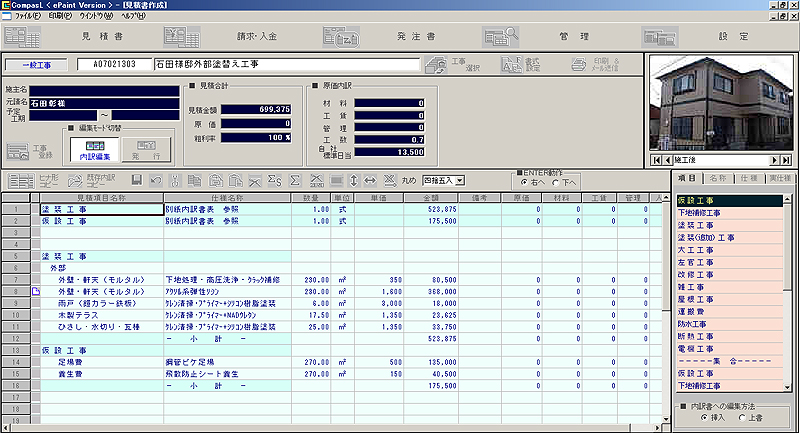Click the sigma total icon in toolbar
Image resolution: width=800 pixels, height=433 pixels.
click(x=295, y=180)
